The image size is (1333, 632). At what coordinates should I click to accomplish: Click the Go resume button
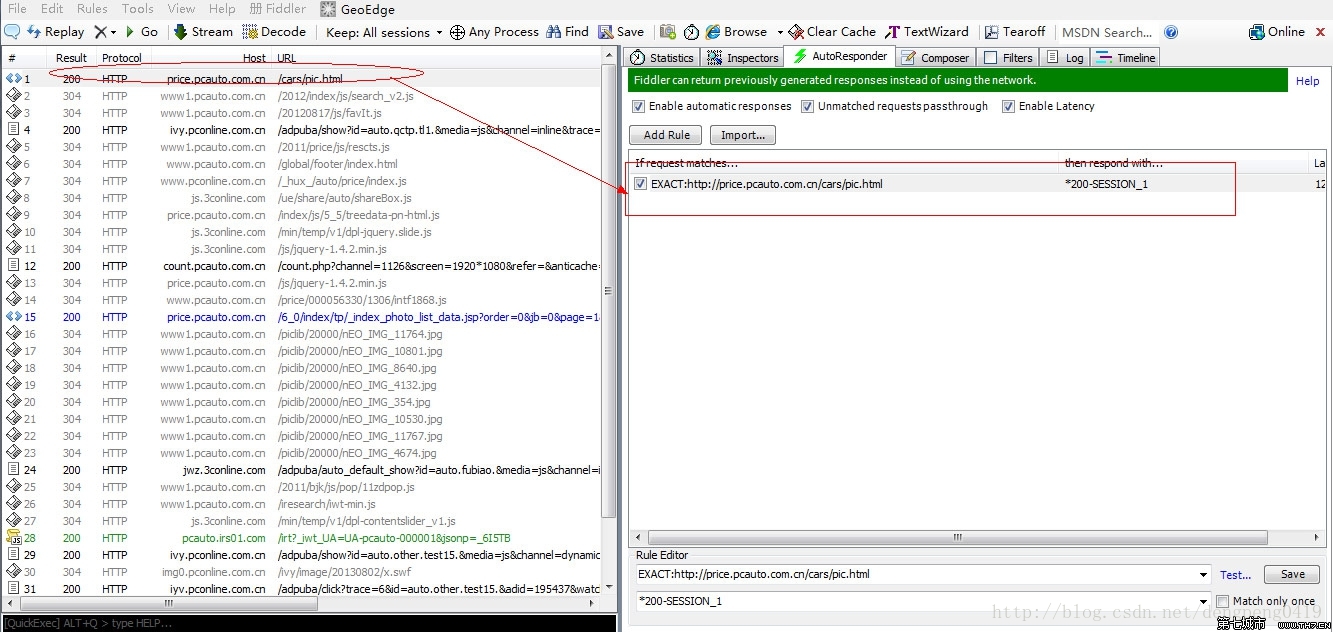(x=141, y=32)
